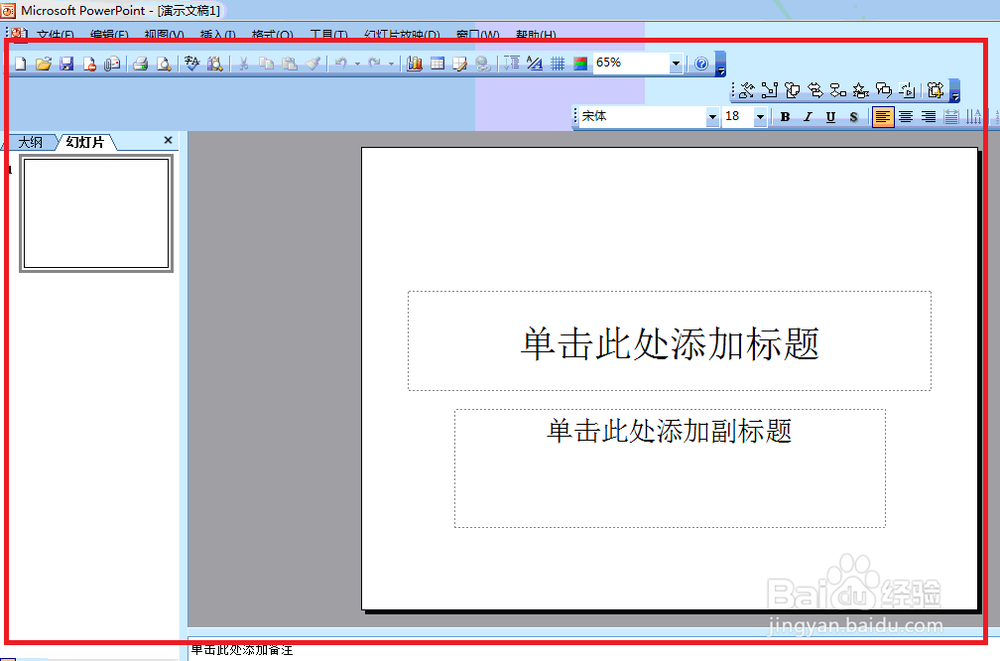Activate the Format Painter
Image resolution: width=1000 pixels, height=661 pixels.
click(311, 63)
